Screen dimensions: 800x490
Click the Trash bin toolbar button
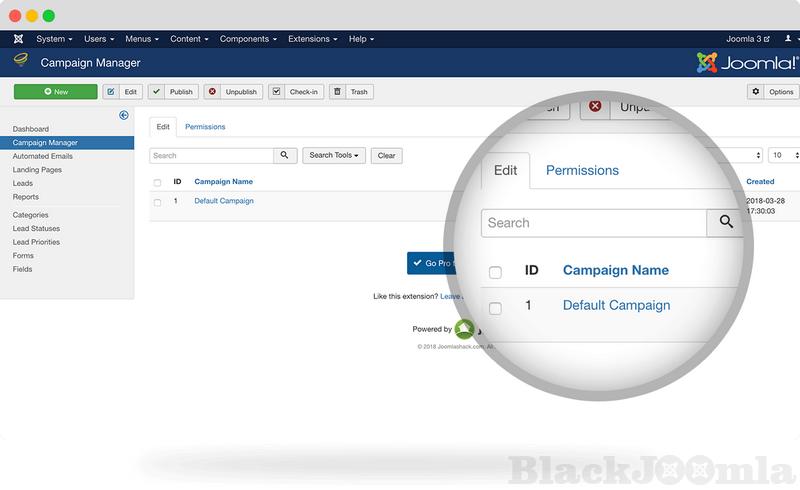point(350,92)
